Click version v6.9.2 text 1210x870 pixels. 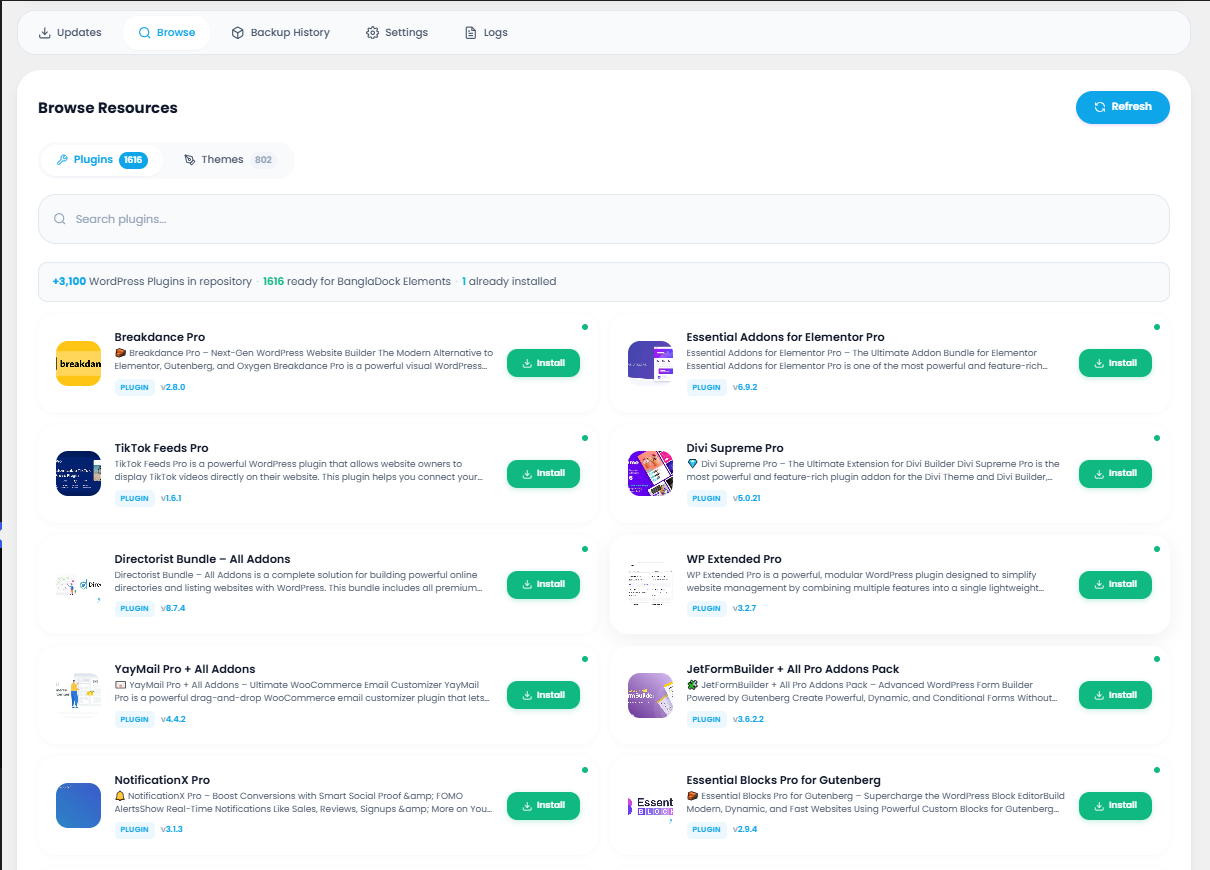tap(745, 387)
